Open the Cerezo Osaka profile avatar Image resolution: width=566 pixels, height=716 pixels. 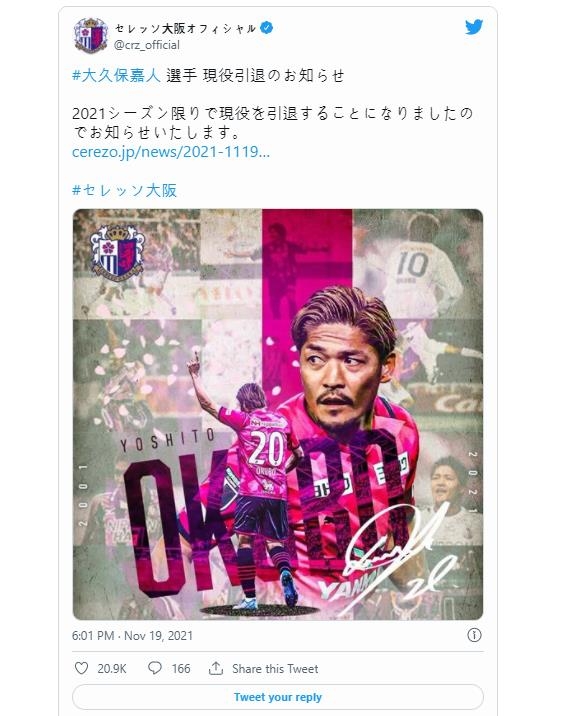[x=90, y=35]
